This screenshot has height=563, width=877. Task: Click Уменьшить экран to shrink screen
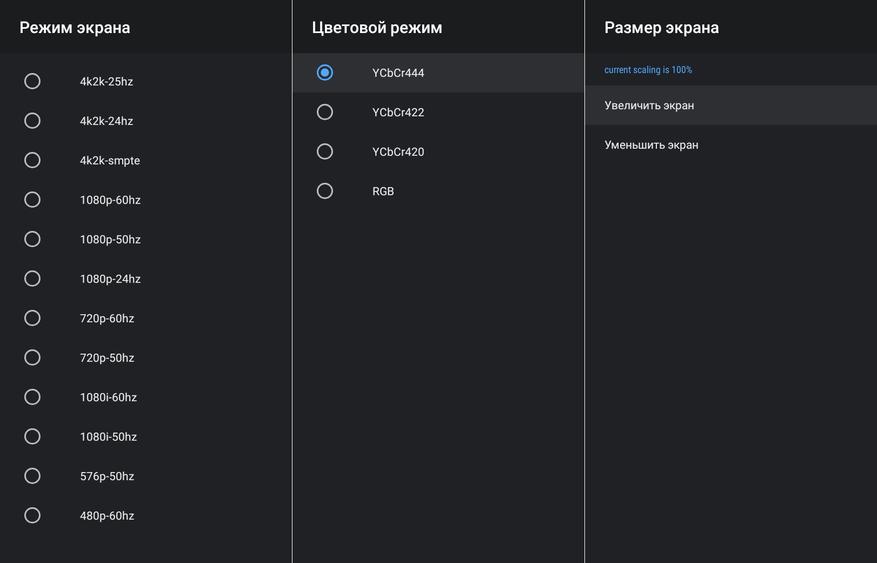pyautogui.click(x=651, y=145)
